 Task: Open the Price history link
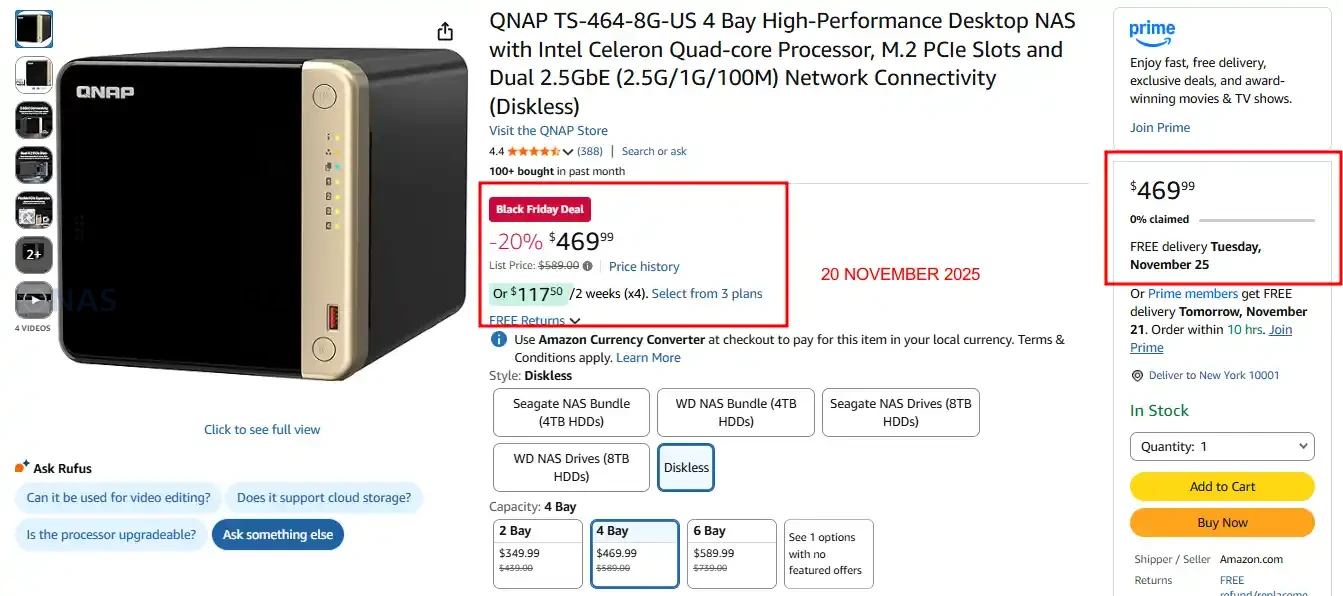644,266
